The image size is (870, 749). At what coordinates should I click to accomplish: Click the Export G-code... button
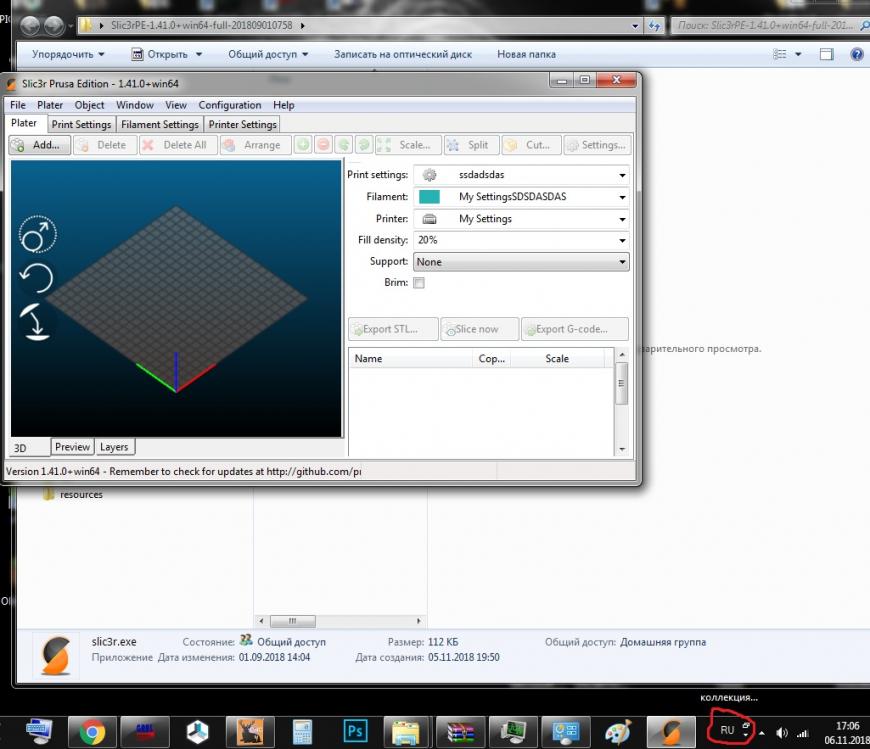pos(575,329)
